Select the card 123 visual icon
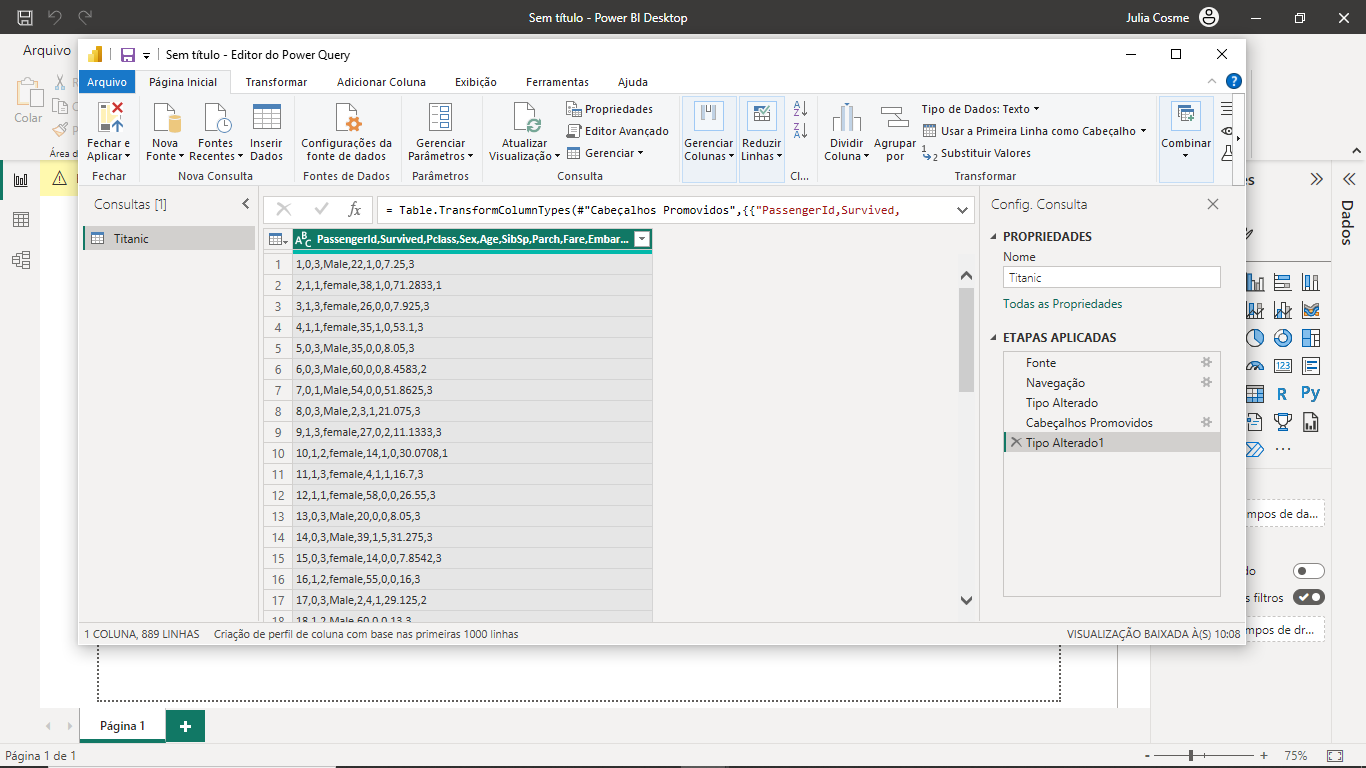Viewport: 1366px width, 768px height. pyautogui.click(x=1282, y=366)
